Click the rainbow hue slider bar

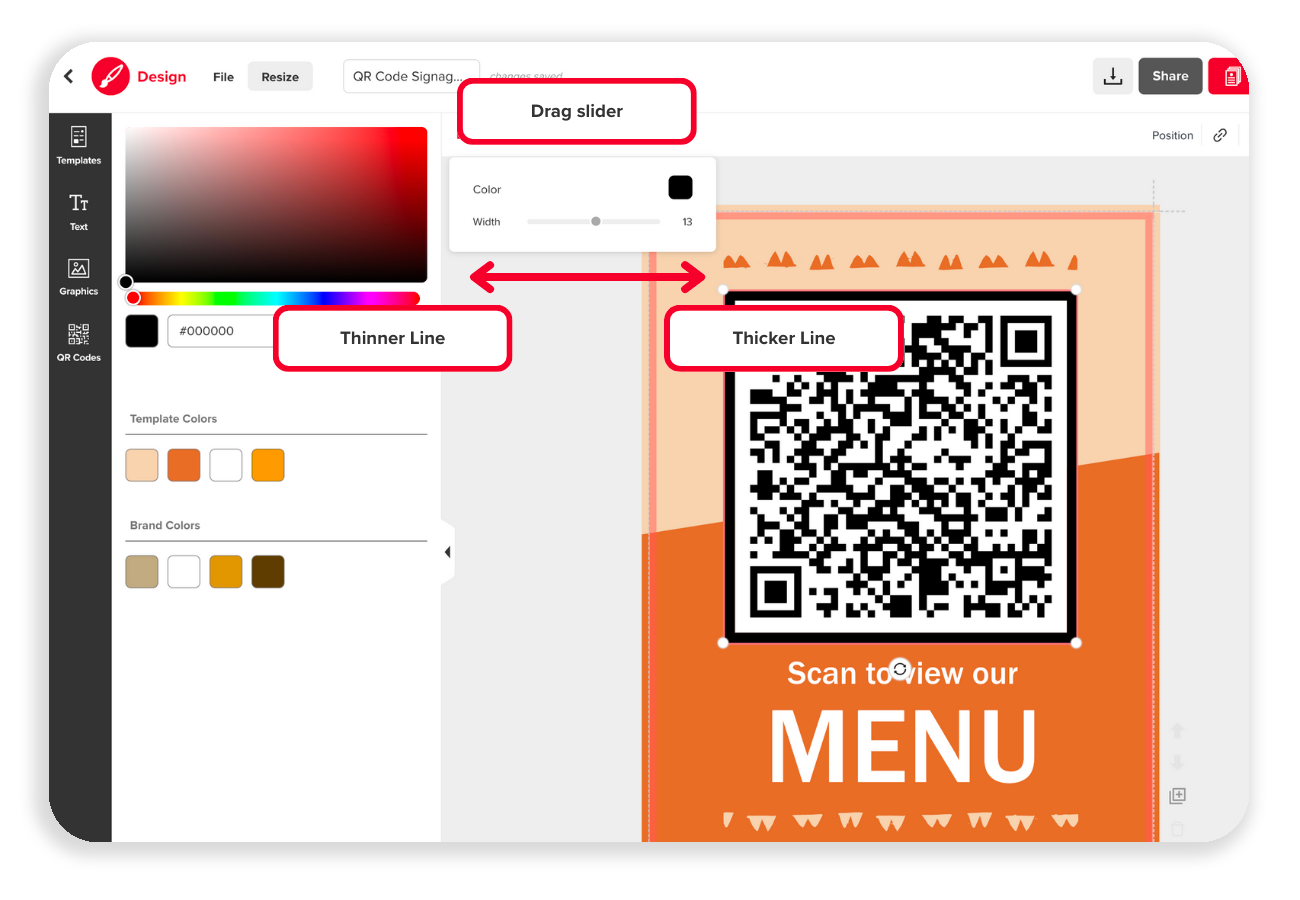272,298
